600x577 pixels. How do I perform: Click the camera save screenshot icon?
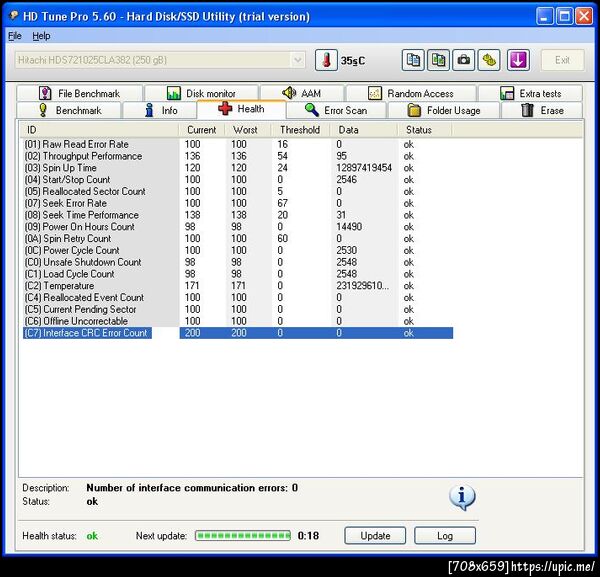[463, 60]
